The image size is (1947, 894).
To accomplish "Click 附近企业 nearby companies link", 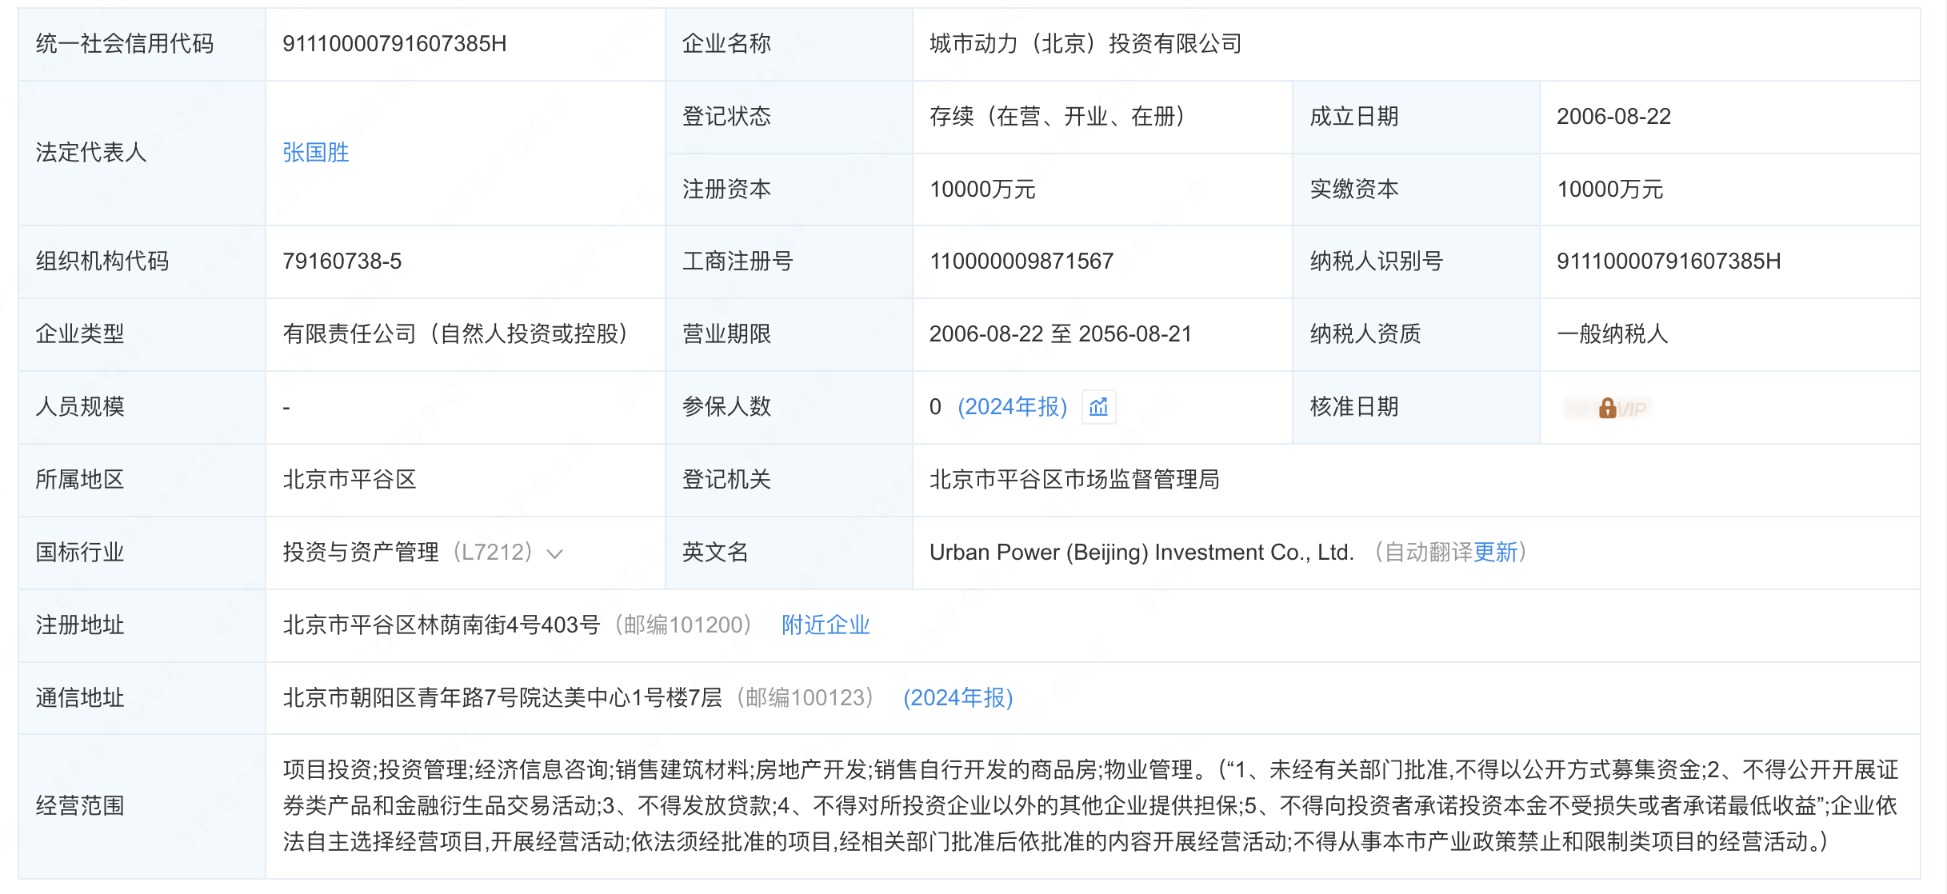I will click(x=825, y=625).
